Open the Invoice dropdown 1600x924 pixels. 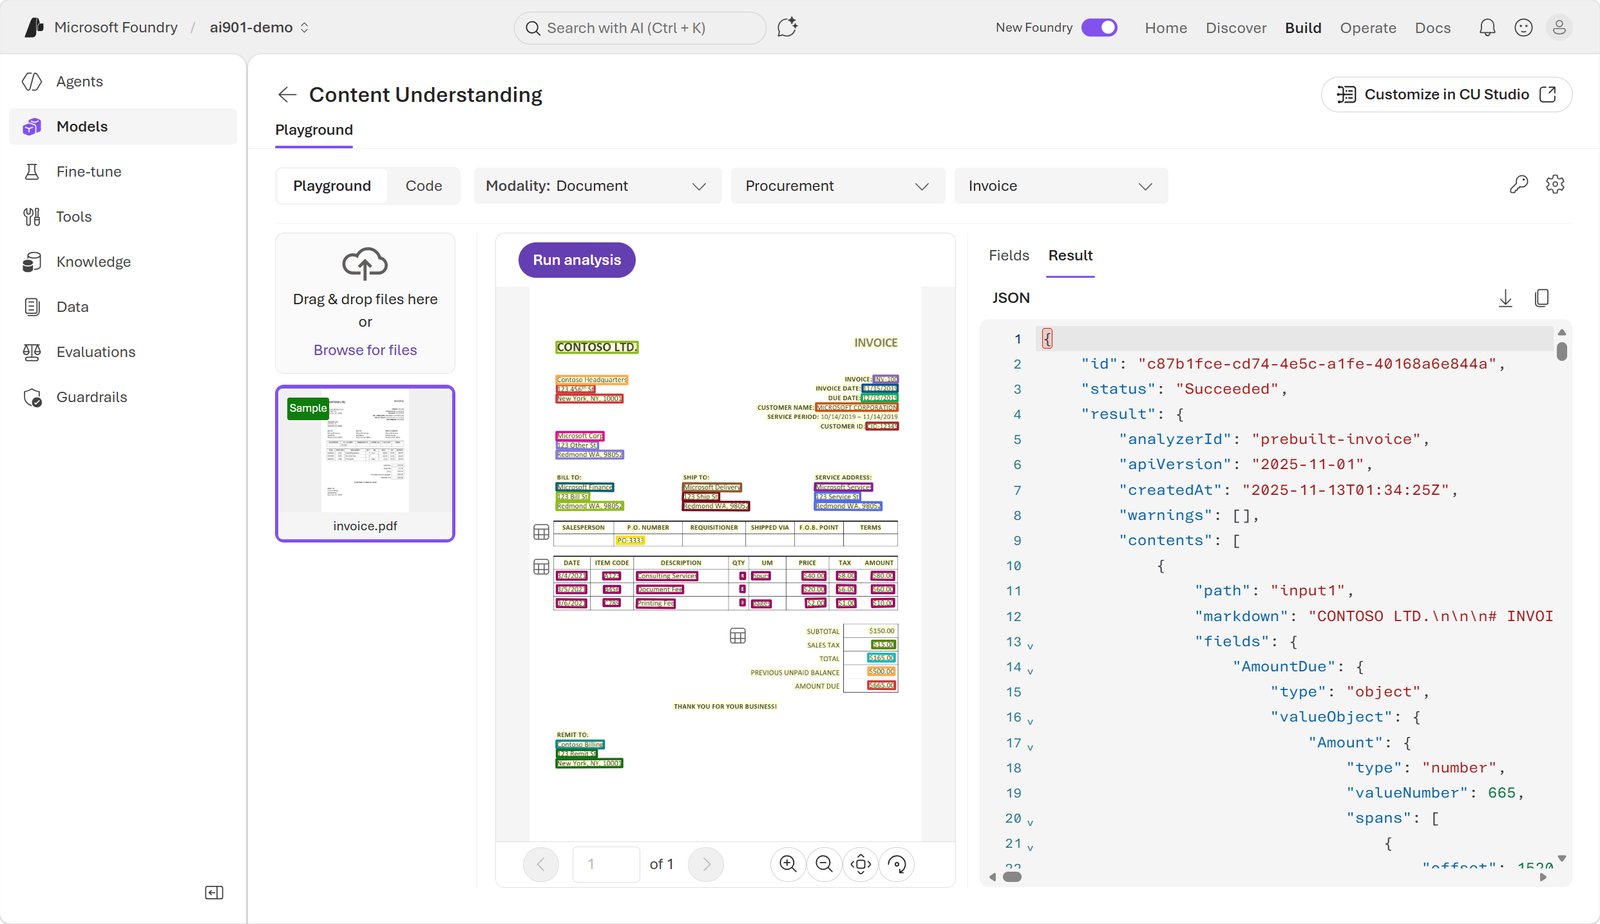[x=1061, y=186]
